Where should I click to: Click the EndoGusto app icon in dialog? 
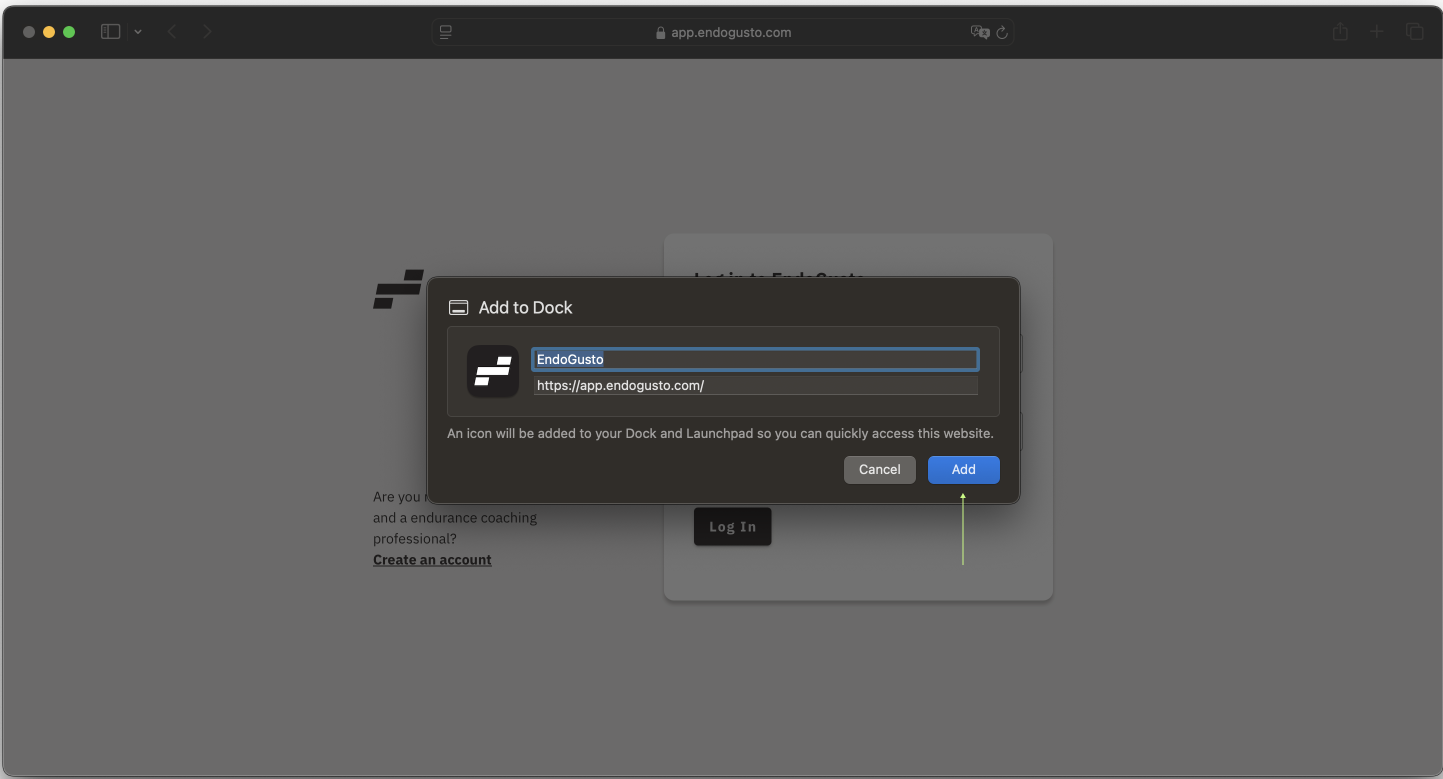(493, 371)
